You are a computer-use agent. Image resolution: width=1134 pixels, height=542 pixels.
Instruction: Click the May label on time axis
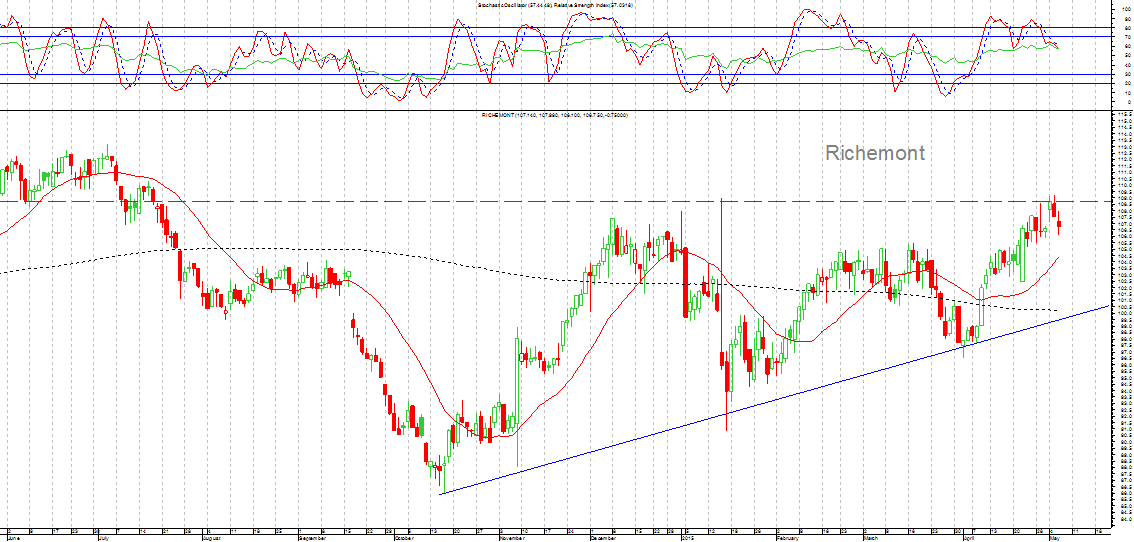[1054, 538]
